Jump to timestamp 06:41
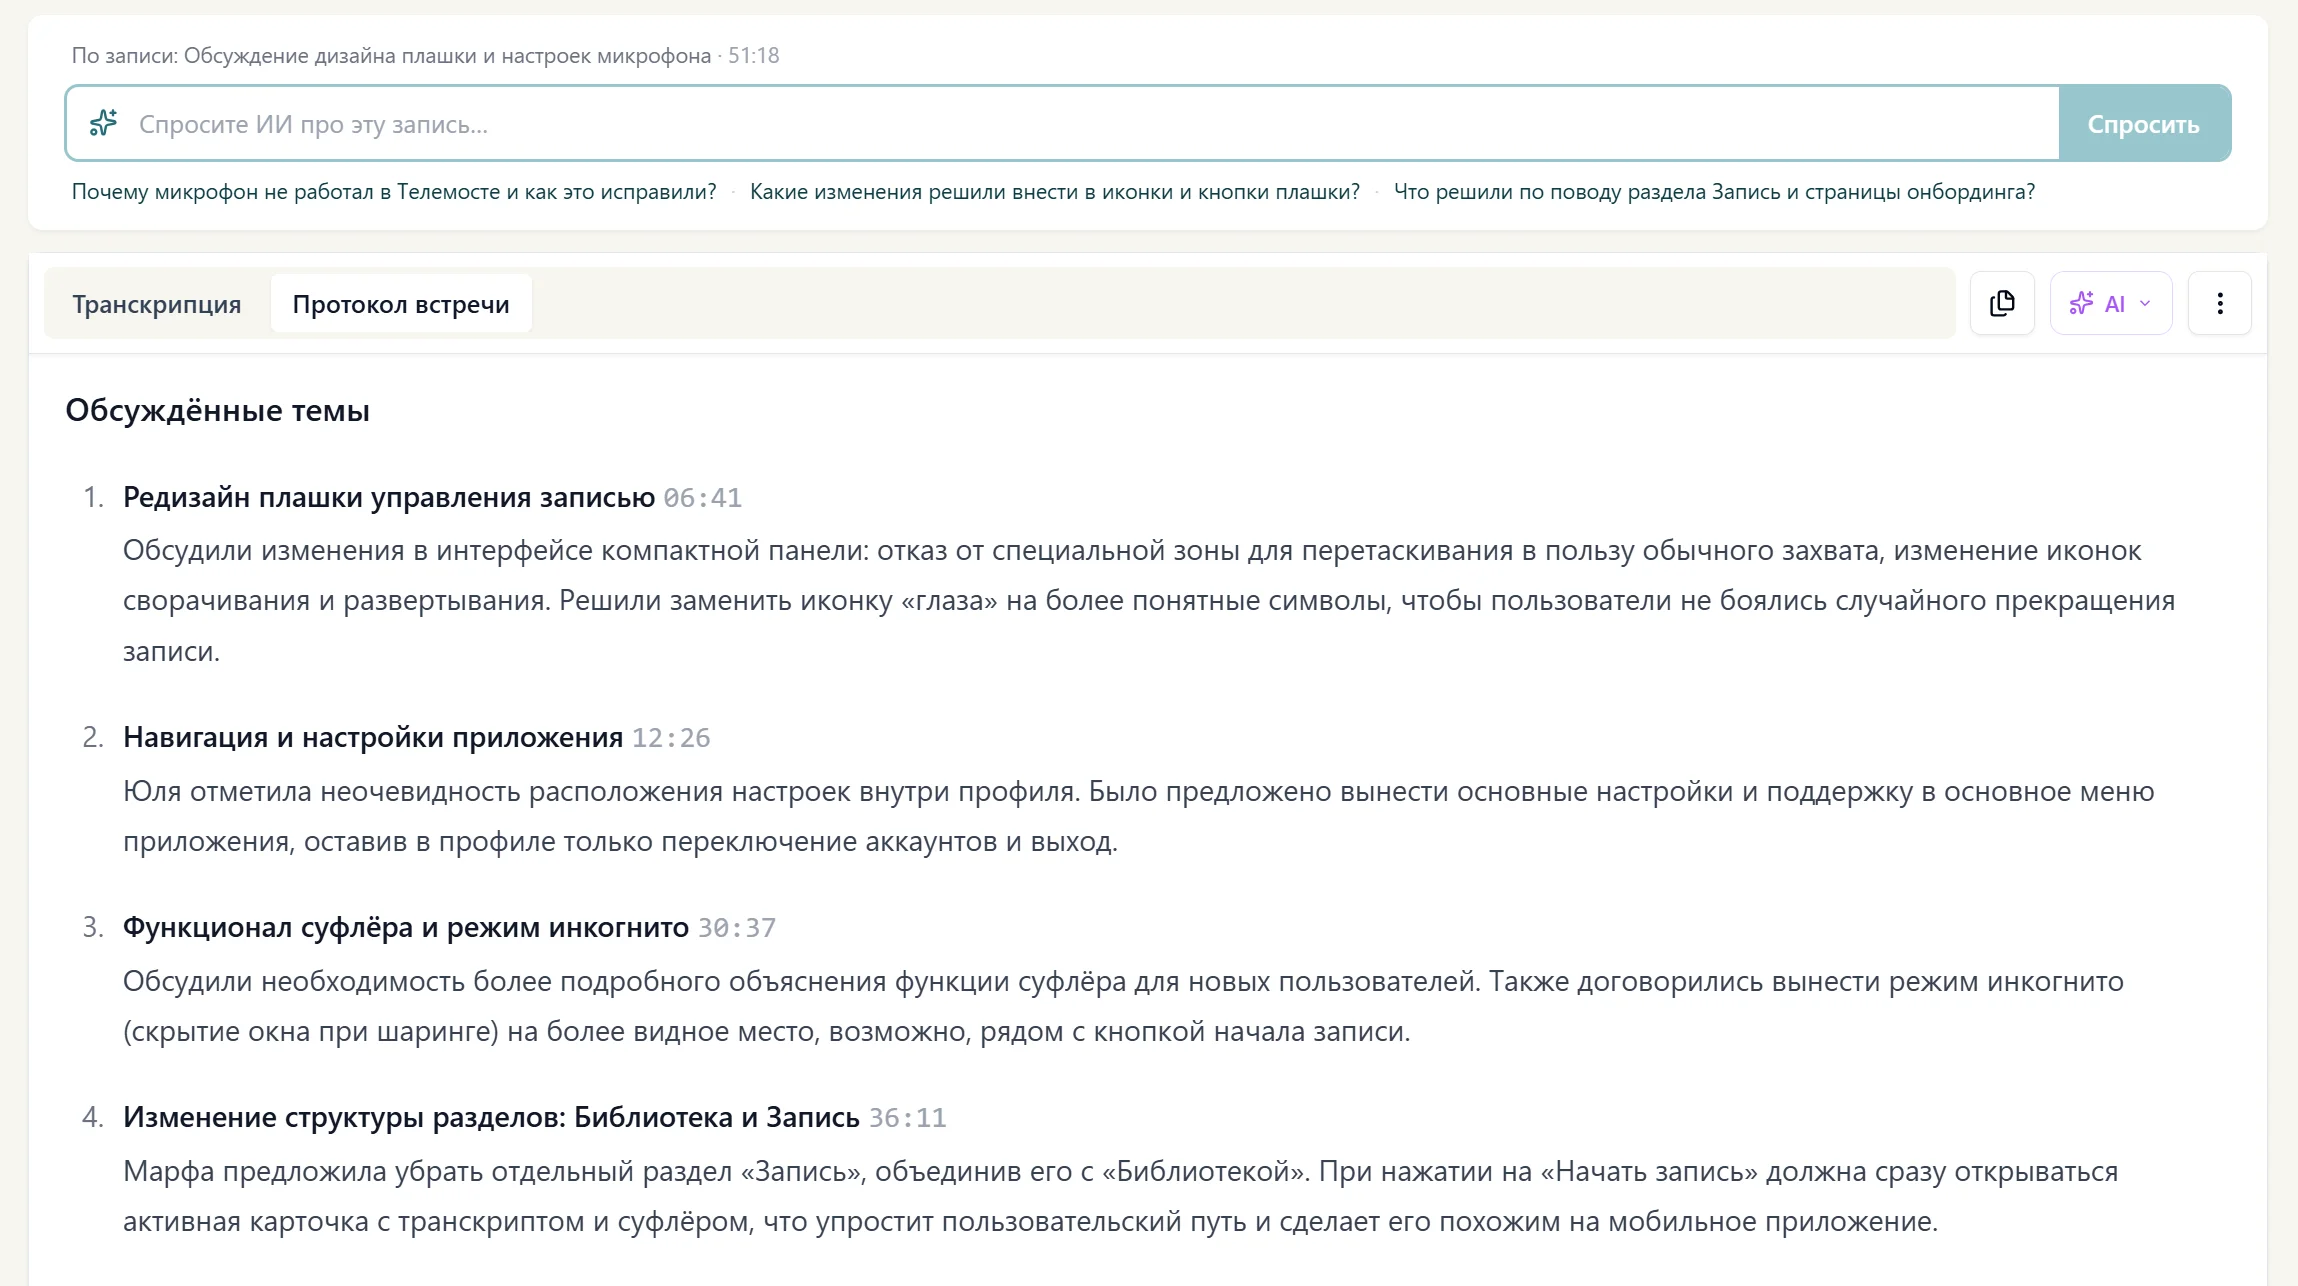 (703, 498)
